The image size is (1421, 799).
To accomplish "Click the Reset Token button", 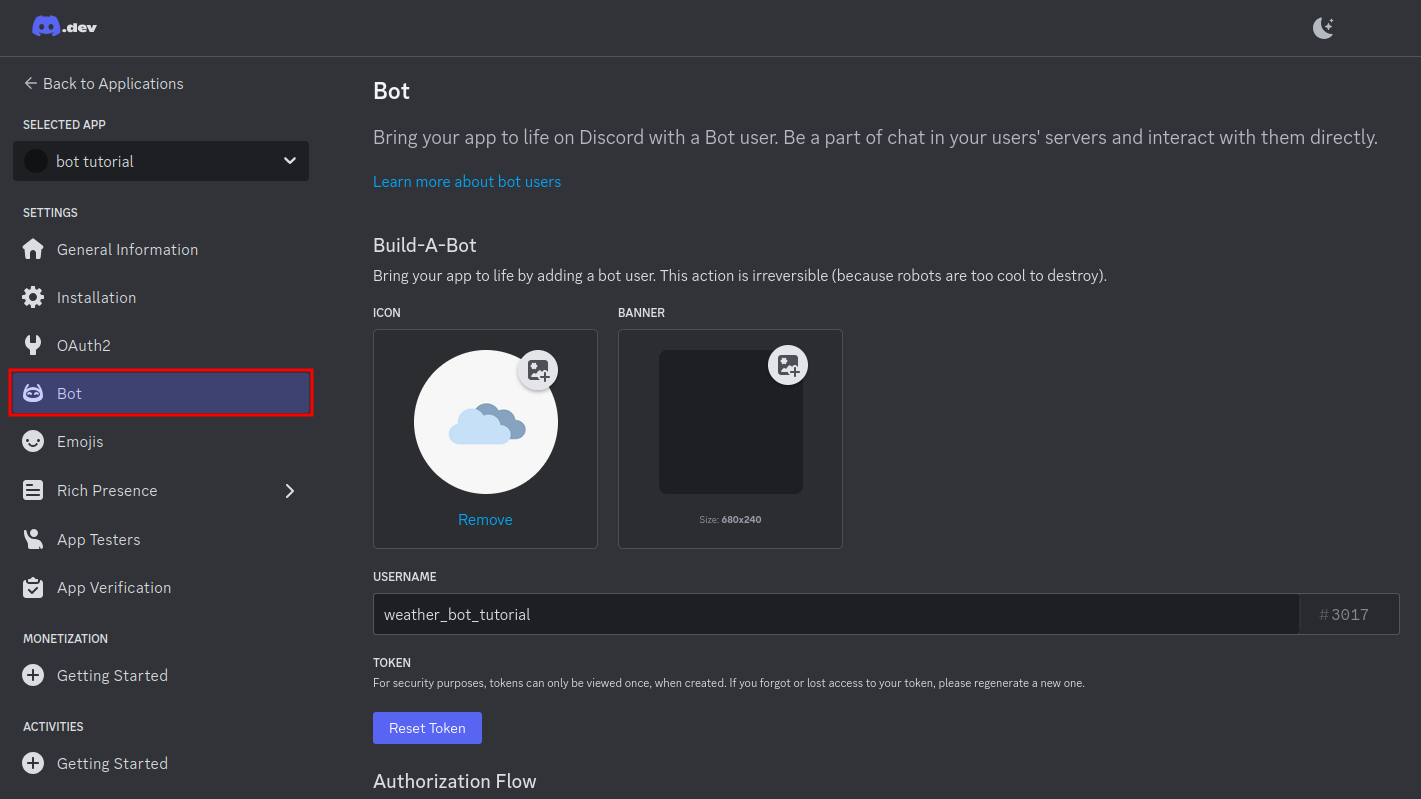I will click(427, 728).
